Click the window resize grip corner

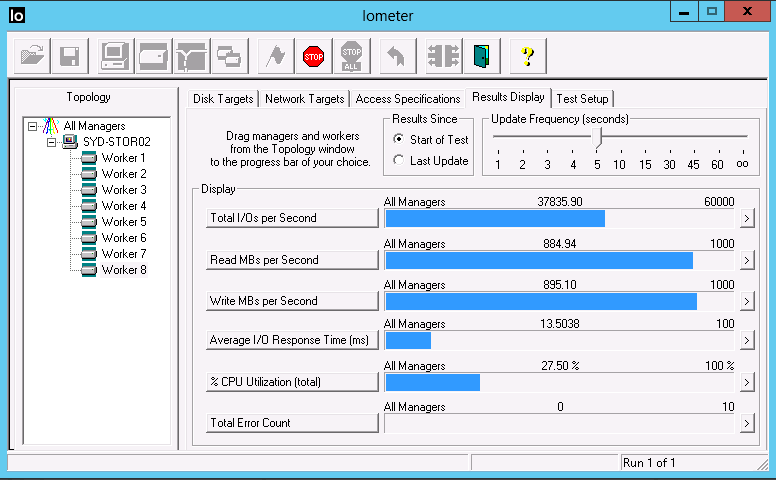pos(763,464)
